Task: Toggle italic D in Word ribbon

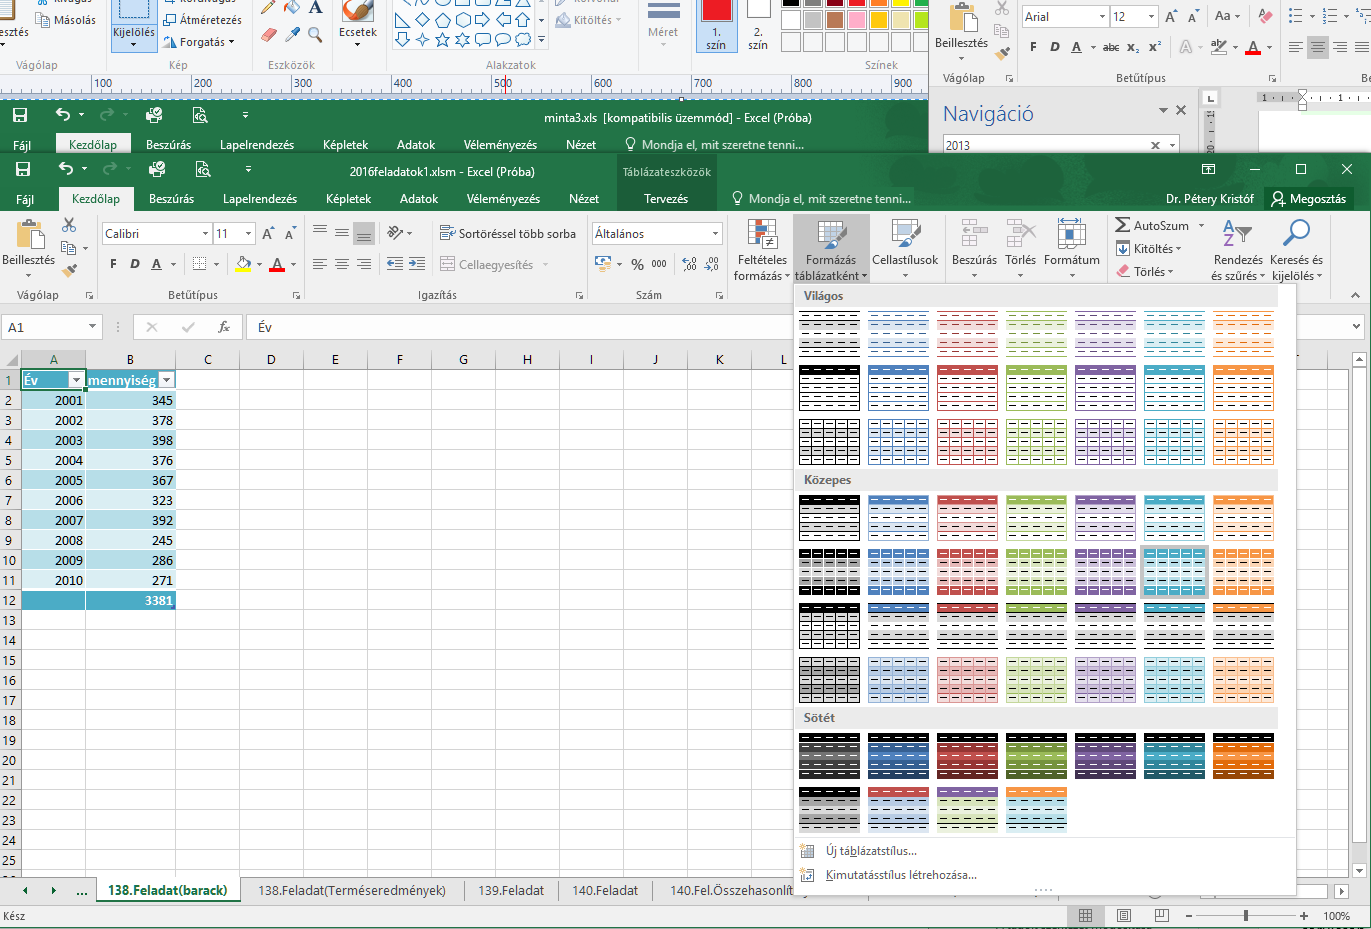Action: (1054, 47)
